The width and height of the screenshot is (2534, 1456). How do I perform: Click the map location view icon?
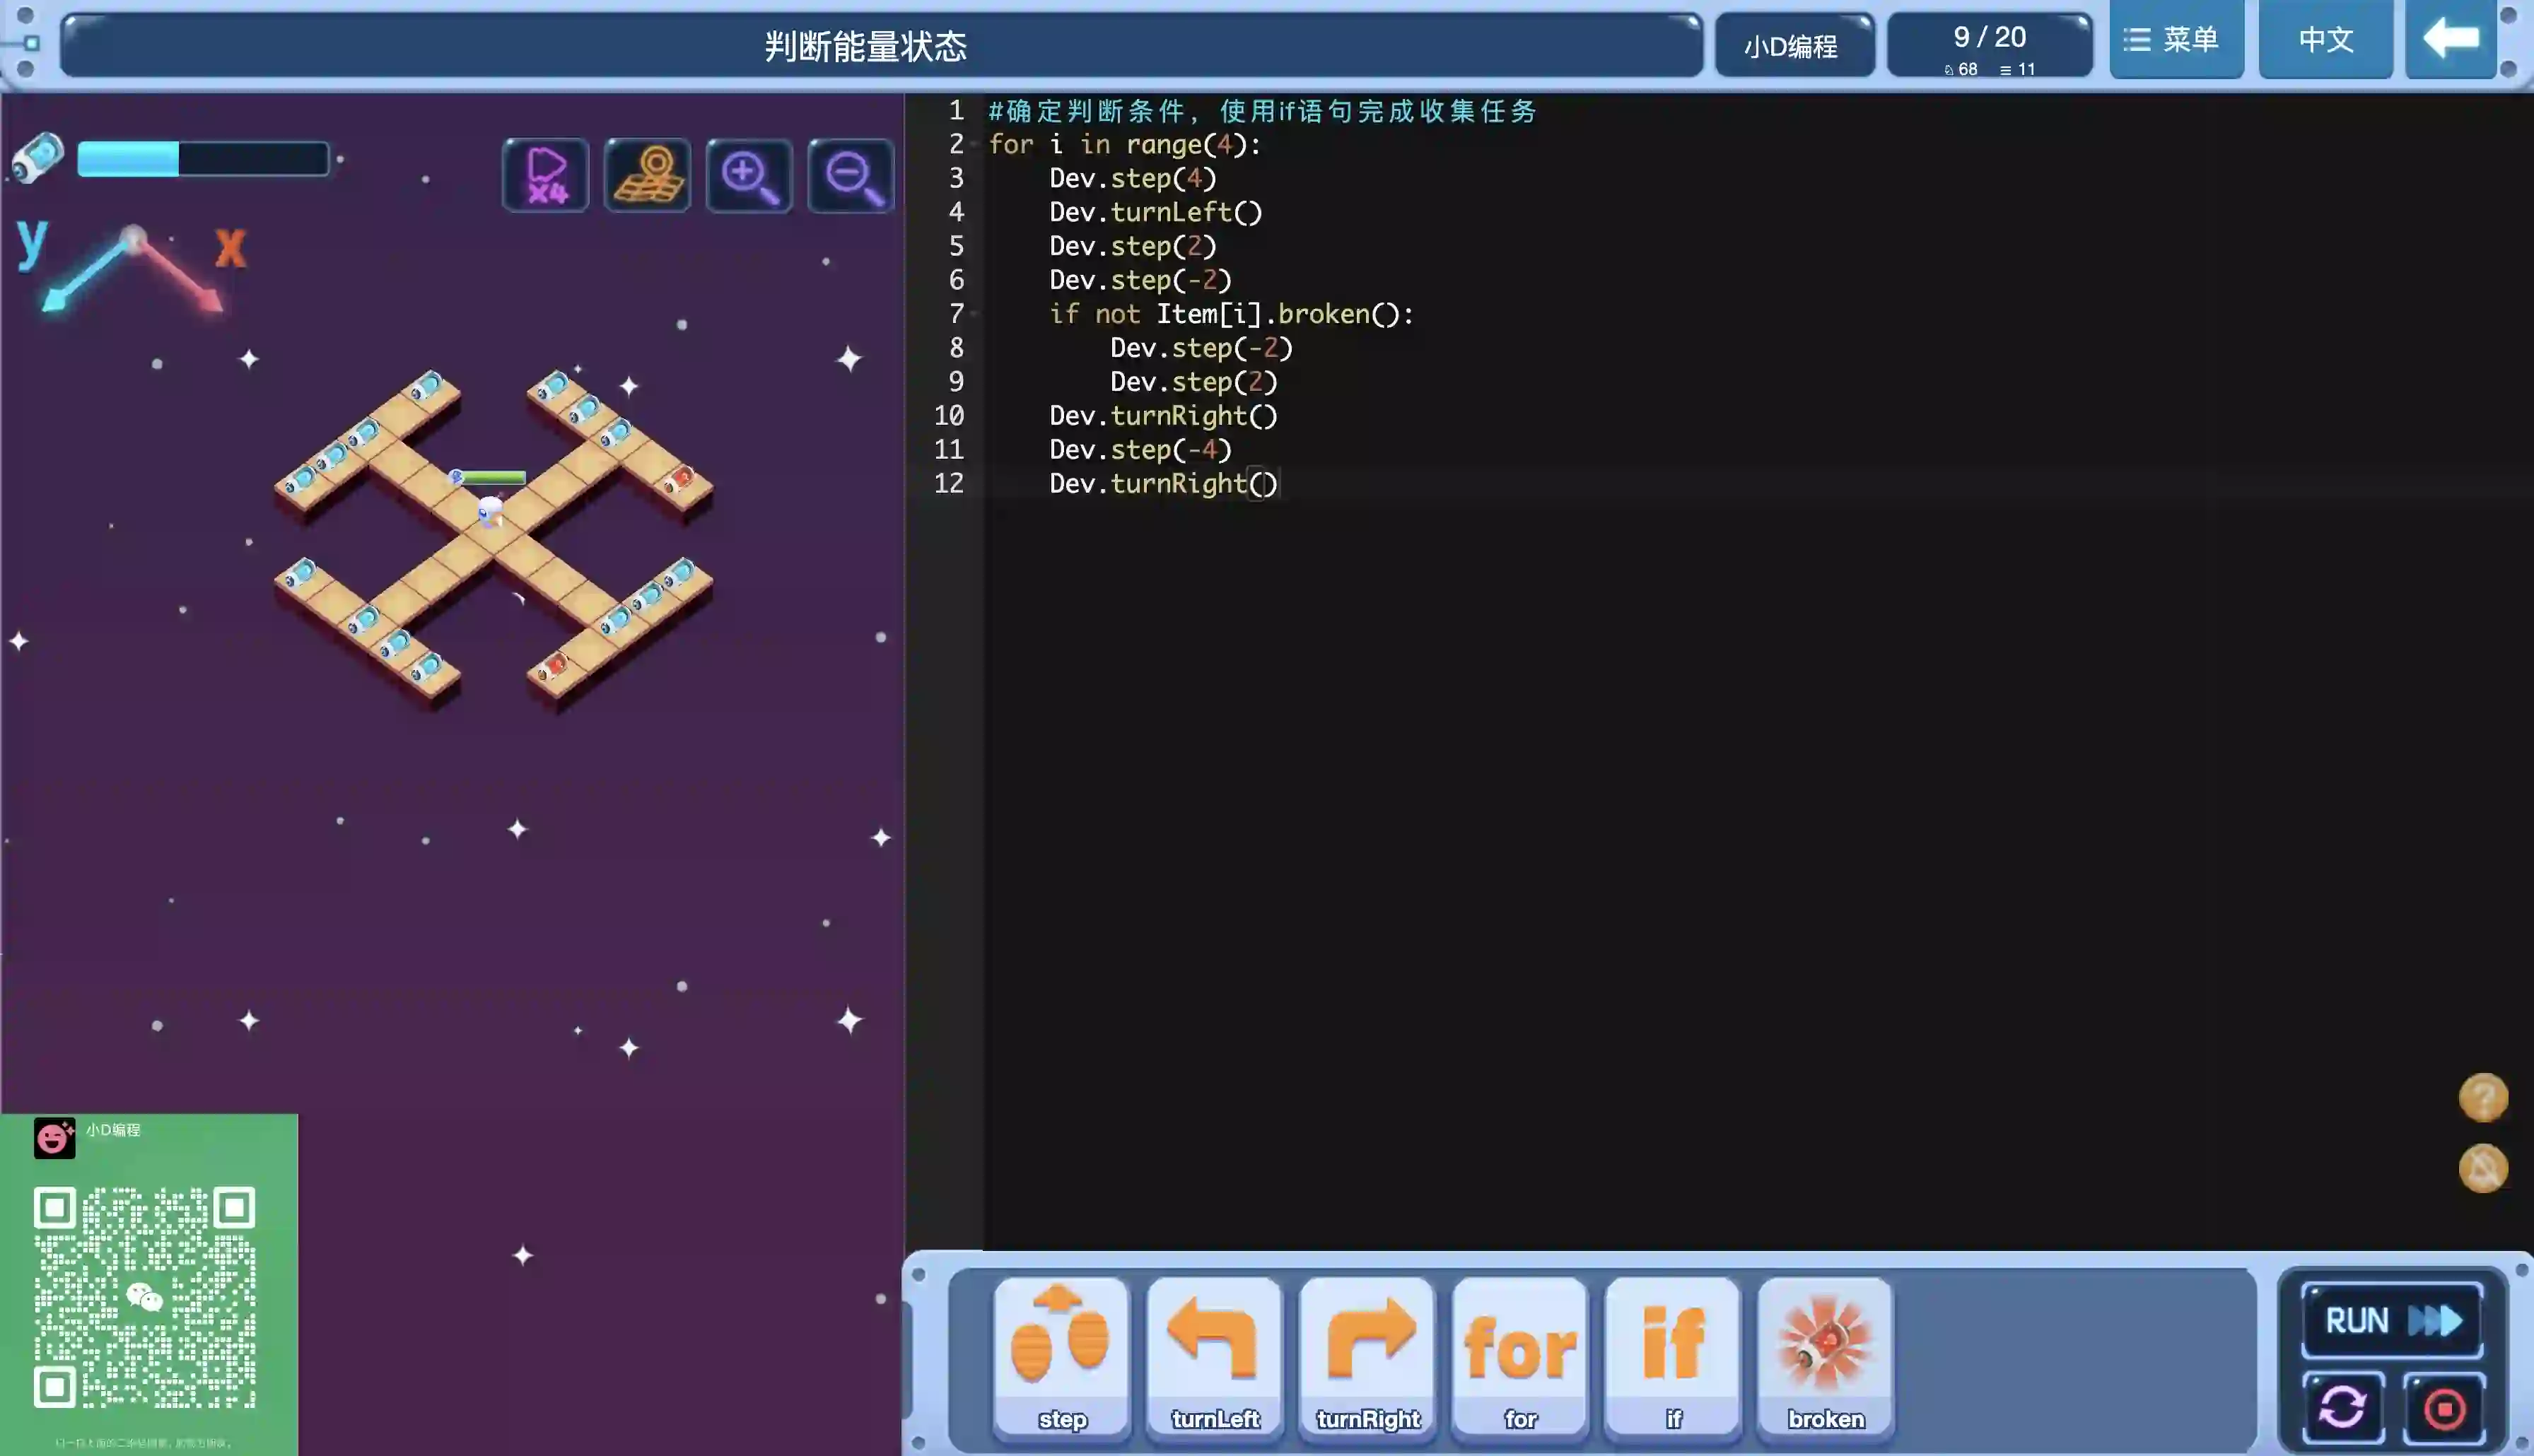647,176
